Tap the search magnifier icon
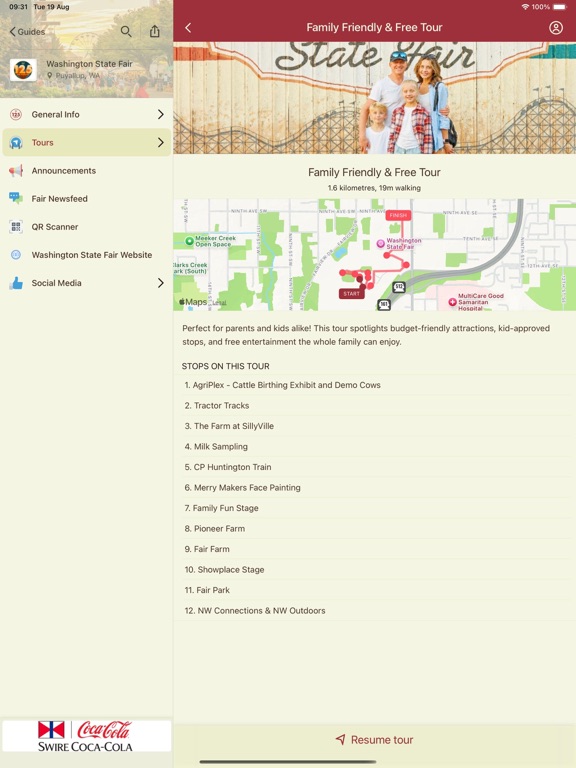This screenshot has width=576, height=768. [x=126, y=32]
